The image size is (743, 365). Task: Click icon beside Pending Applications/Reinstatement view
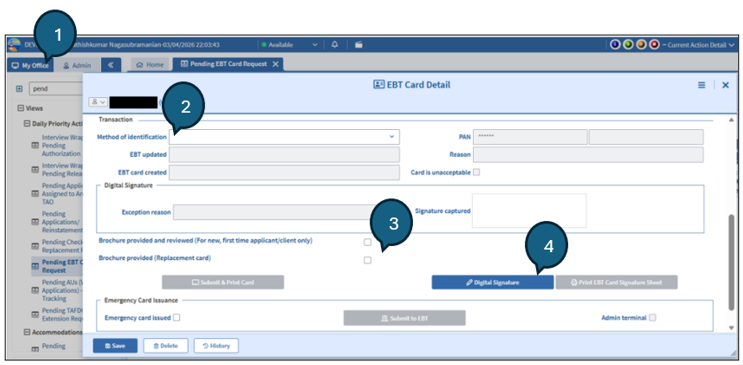tap(35, 222)
